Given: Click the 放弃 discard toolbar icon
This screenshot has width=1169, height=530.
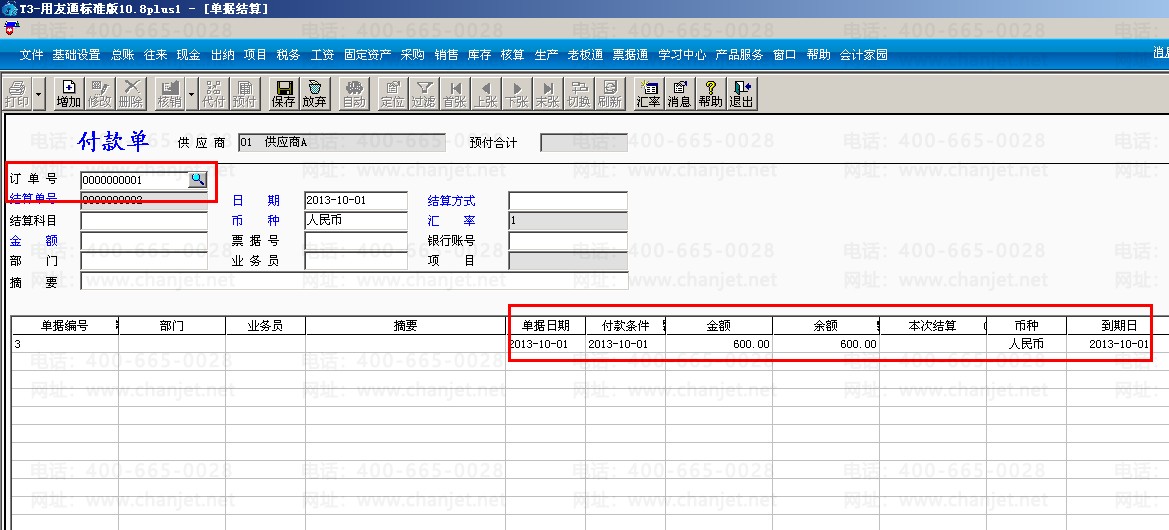Looking at the screenshot, I should point(315,94).
